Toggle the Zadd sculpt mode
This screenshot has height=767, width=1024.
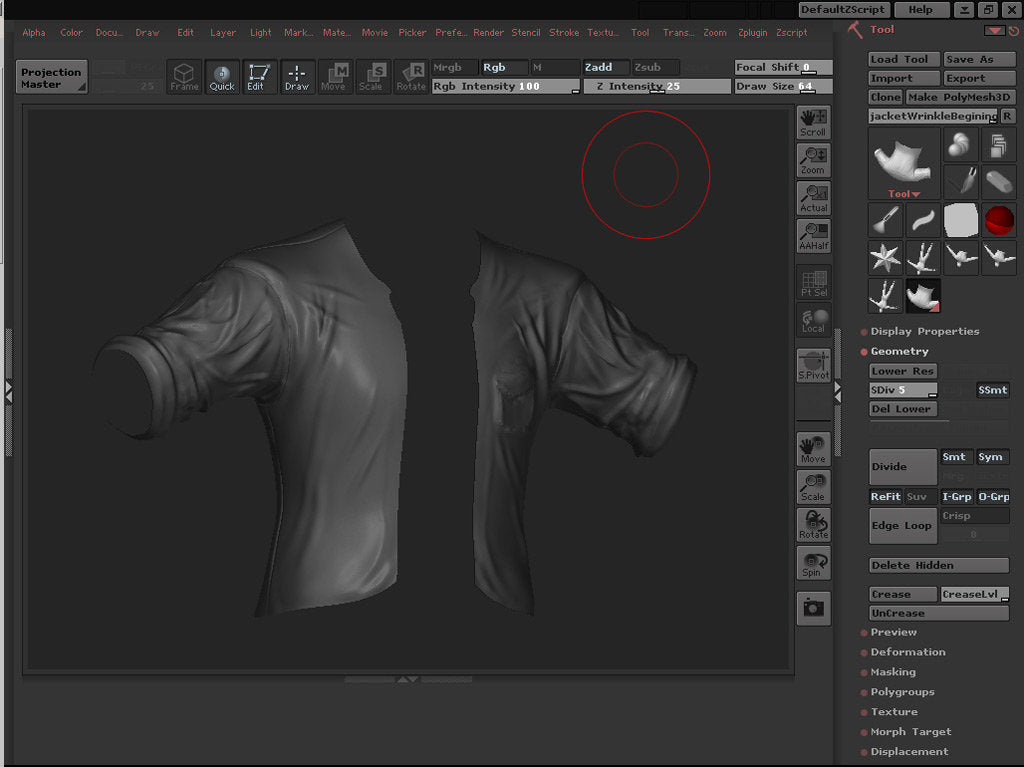pos(605,68)
